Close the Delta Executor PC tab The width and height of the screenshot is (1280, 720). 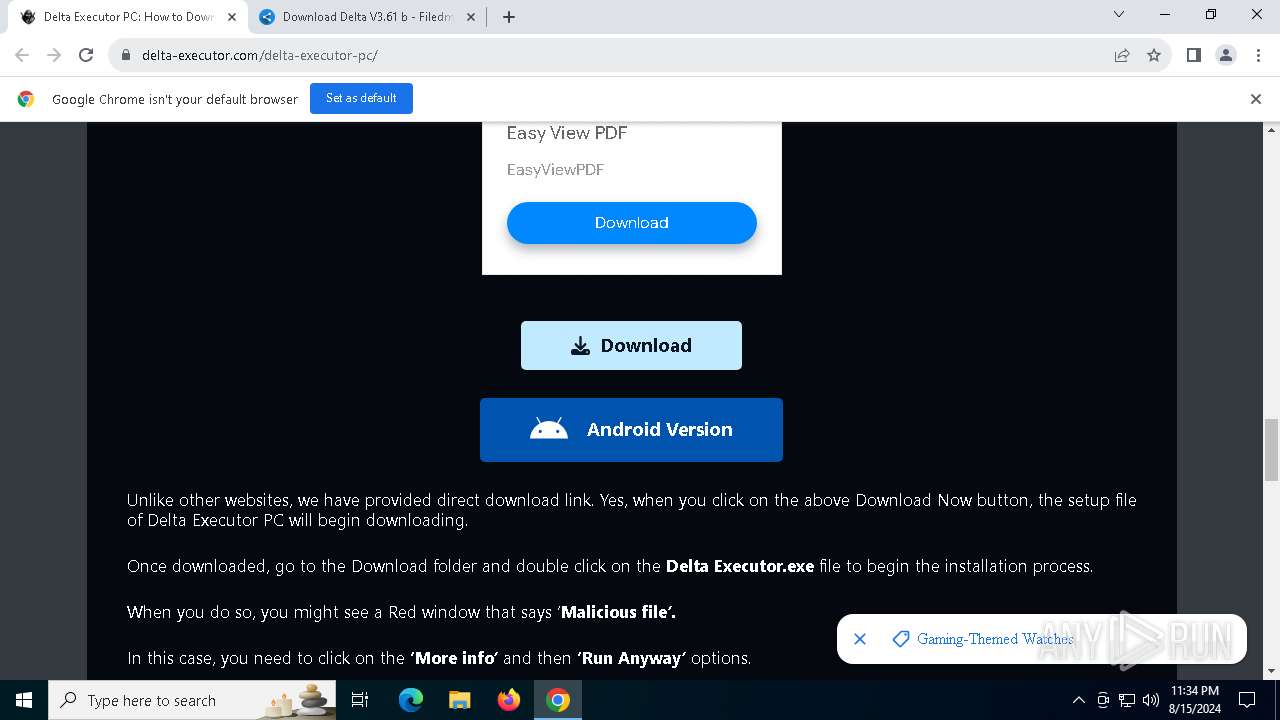point(232,17)
